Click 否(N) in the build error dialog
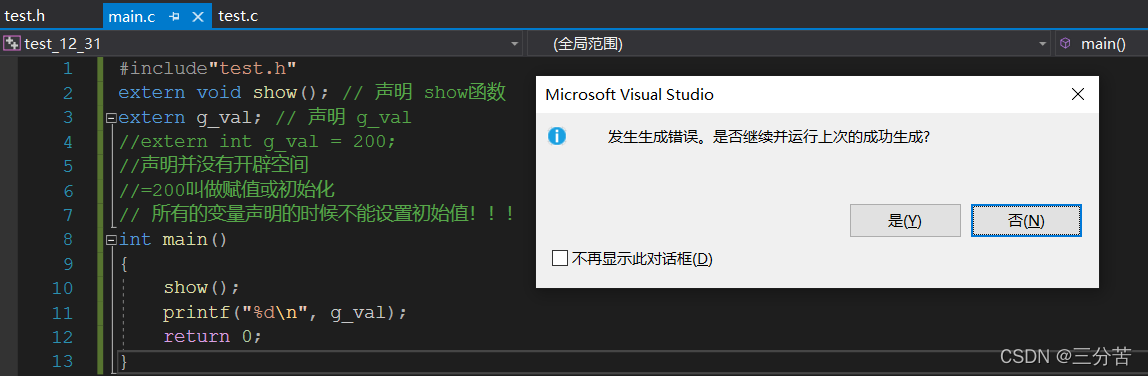 (1026, 221)
